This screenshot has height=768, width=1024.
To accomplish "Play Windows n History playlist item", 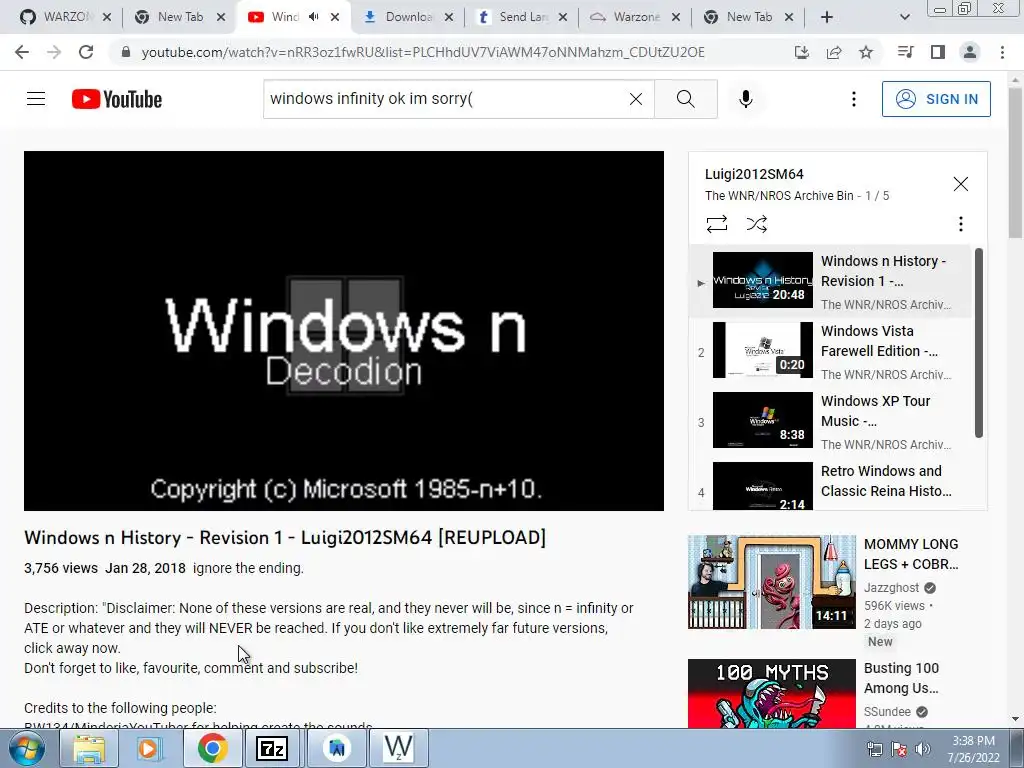I will (830, 281).
